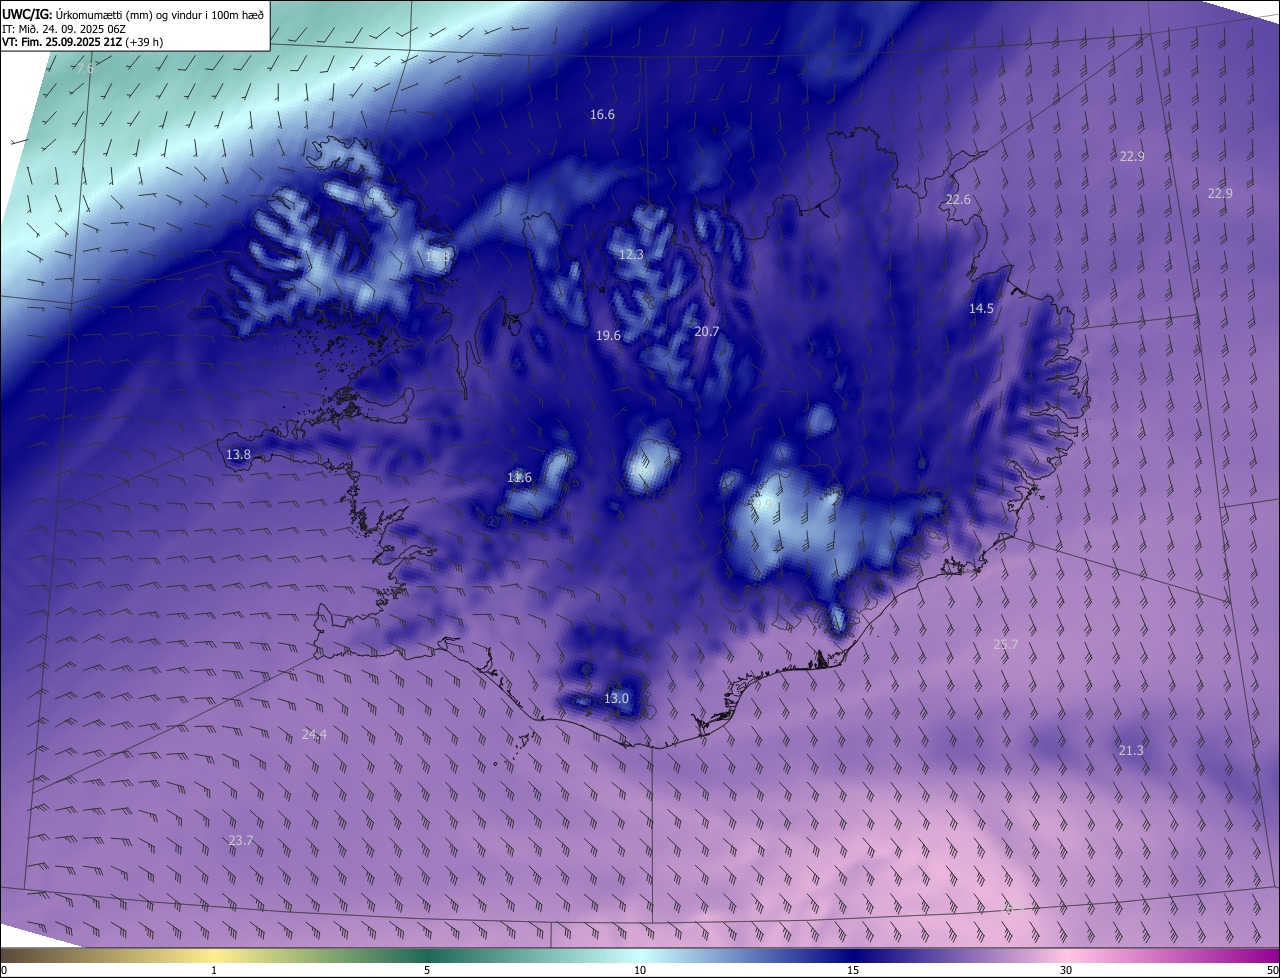
Task: Click the 12.3 value label
Action: (x=631, y=255)
